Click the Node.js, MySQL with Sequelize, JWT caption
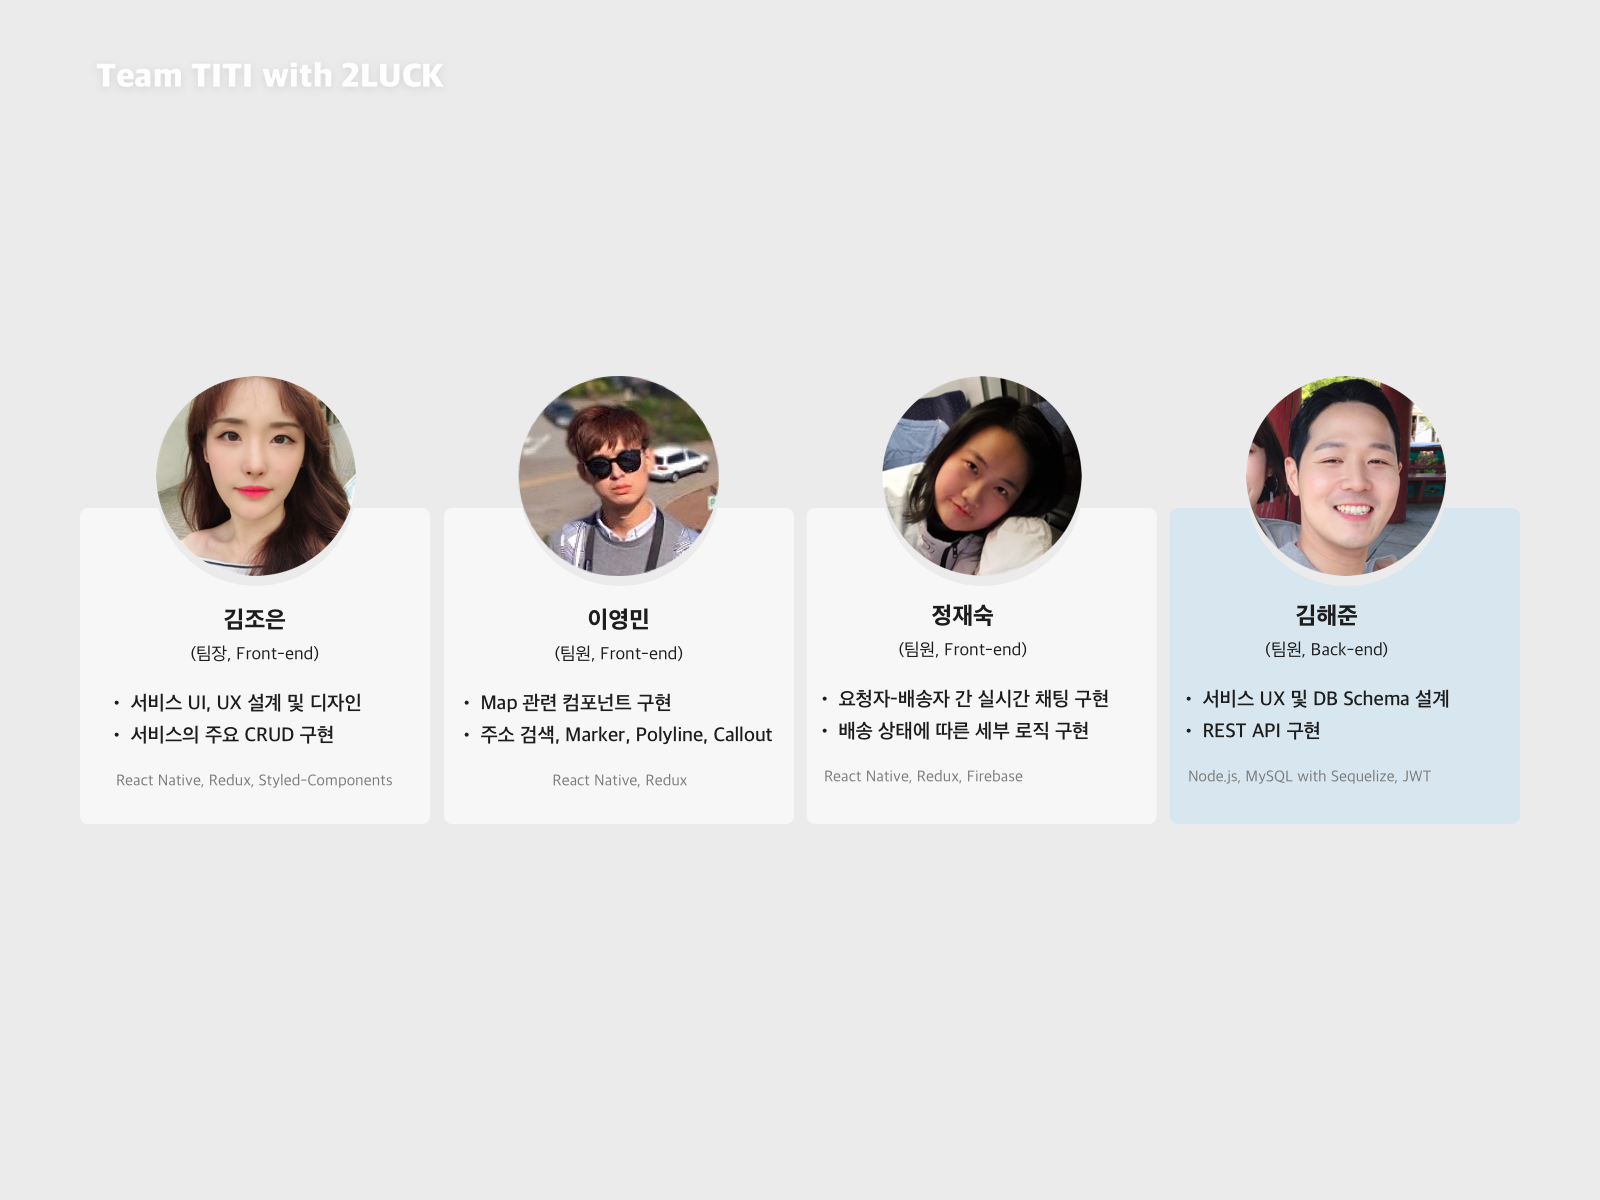Image resolution: width=1600 pixels, height=1200 pixels. 1309,776
